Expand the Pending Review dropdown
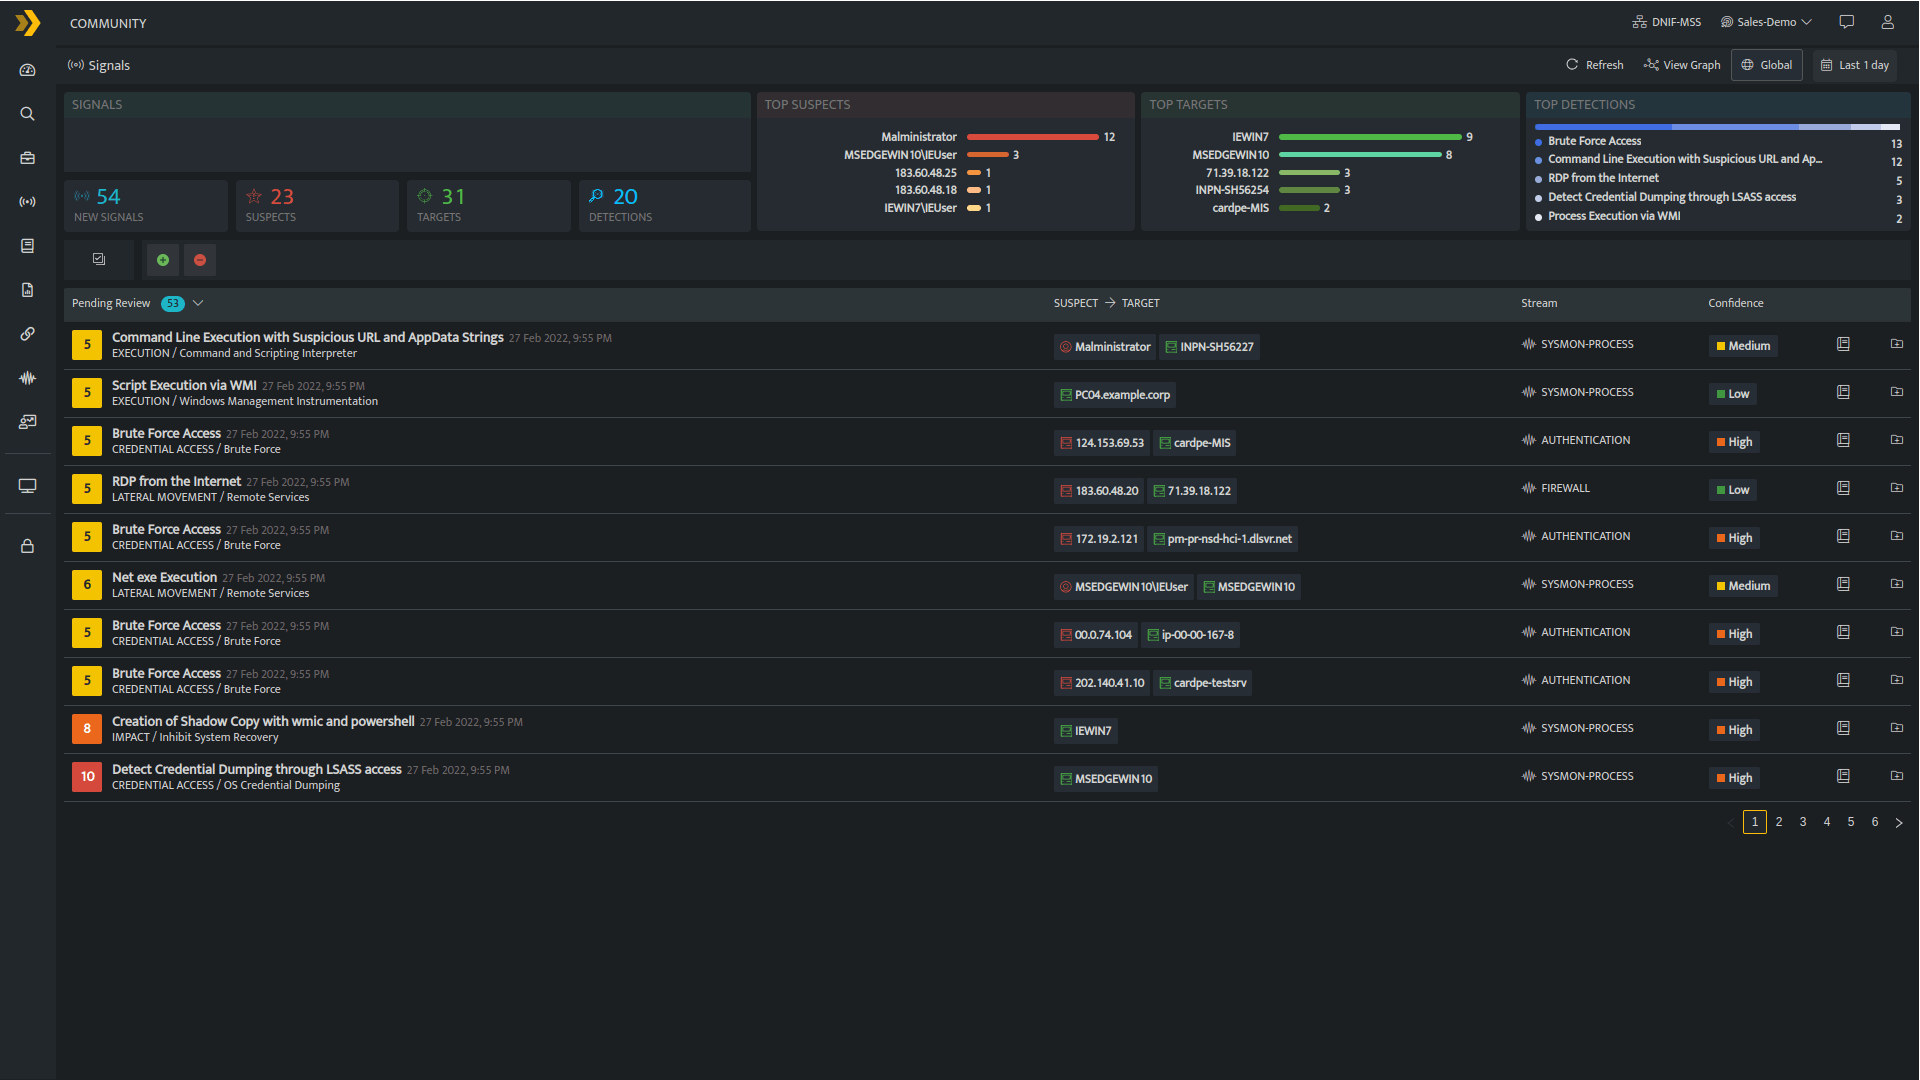Image resolution: width=1920 pixels, height=1080 pixels. tap(198, 303)
